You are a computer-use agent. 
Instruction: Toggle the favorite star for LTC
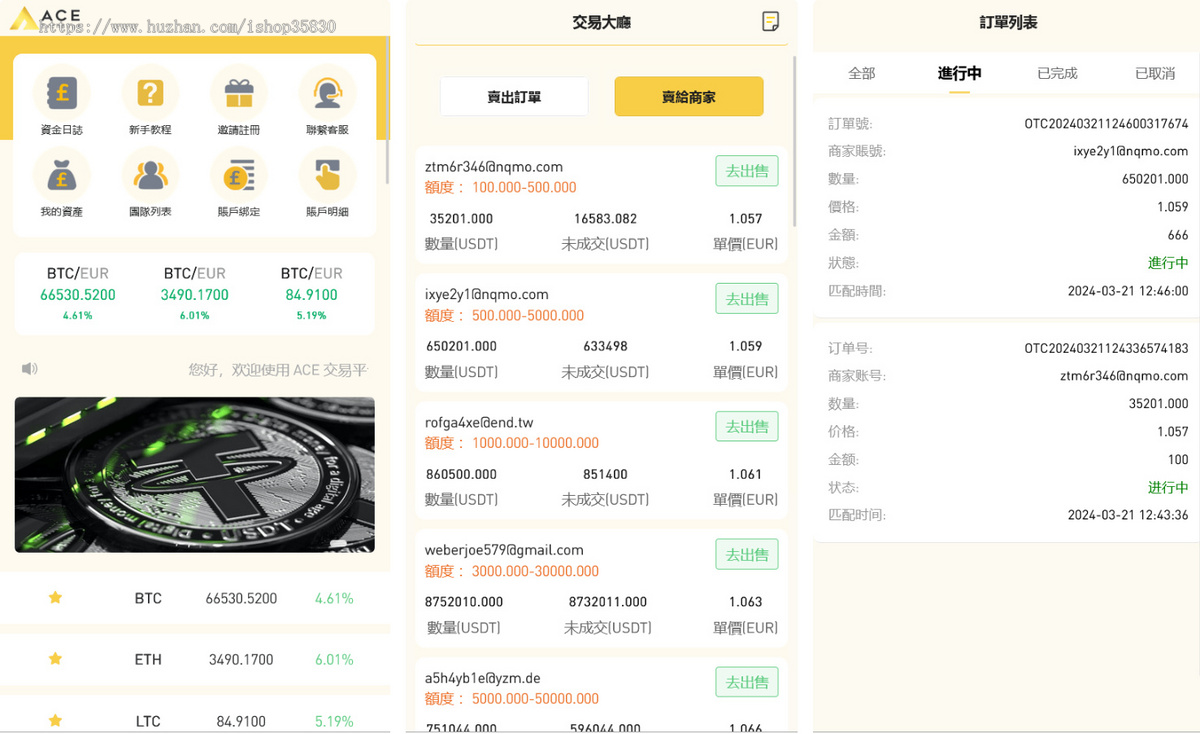point(56,720)
